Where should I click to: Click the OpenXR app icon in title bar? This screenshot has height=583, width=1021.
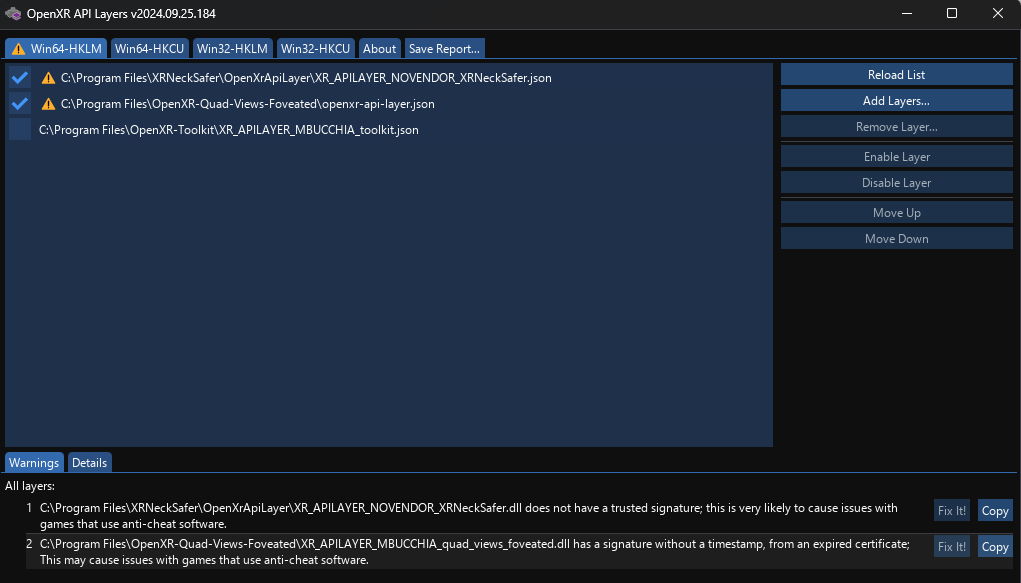[13, 14]
